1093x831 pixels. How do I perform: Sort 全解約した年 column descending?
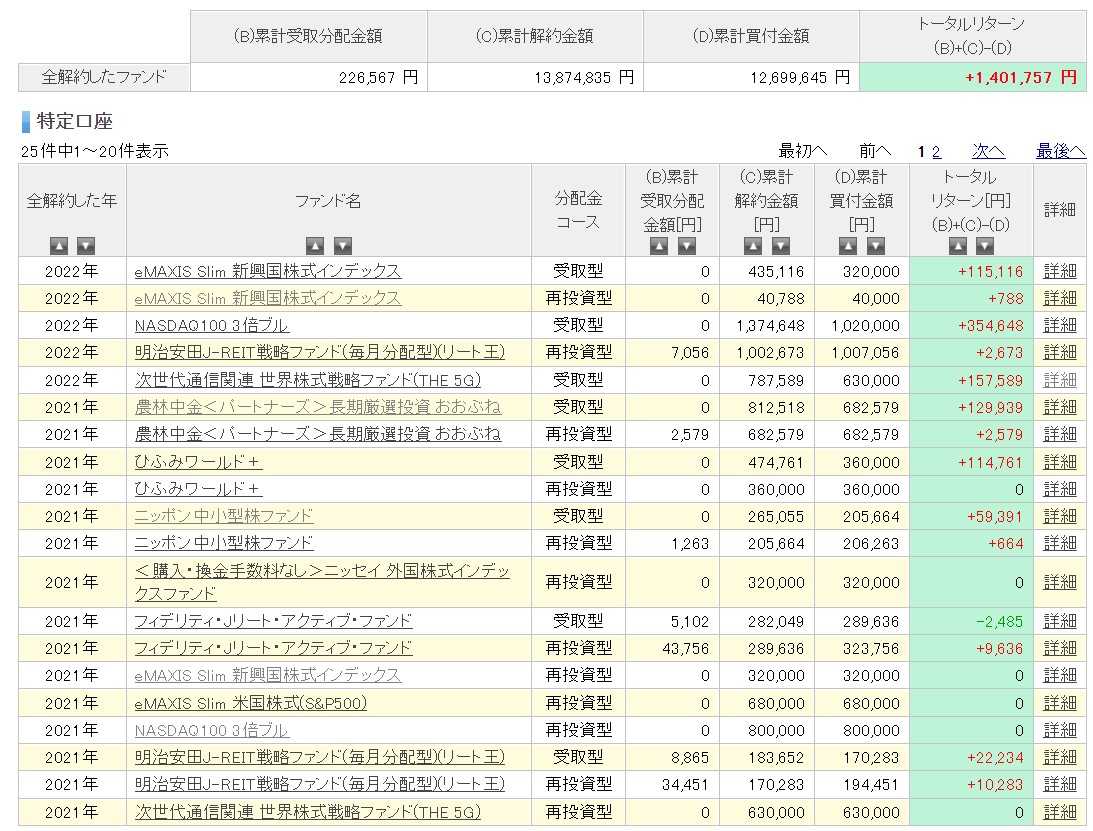point(86,245)
